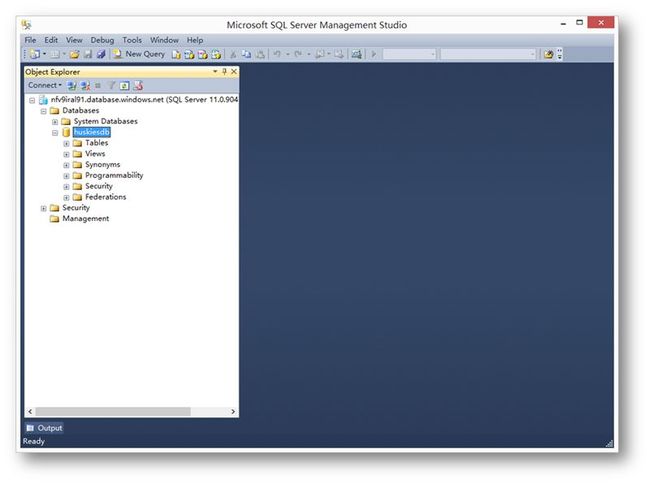
Task: Select the Tables tree item
Action: tap(97, 143)
